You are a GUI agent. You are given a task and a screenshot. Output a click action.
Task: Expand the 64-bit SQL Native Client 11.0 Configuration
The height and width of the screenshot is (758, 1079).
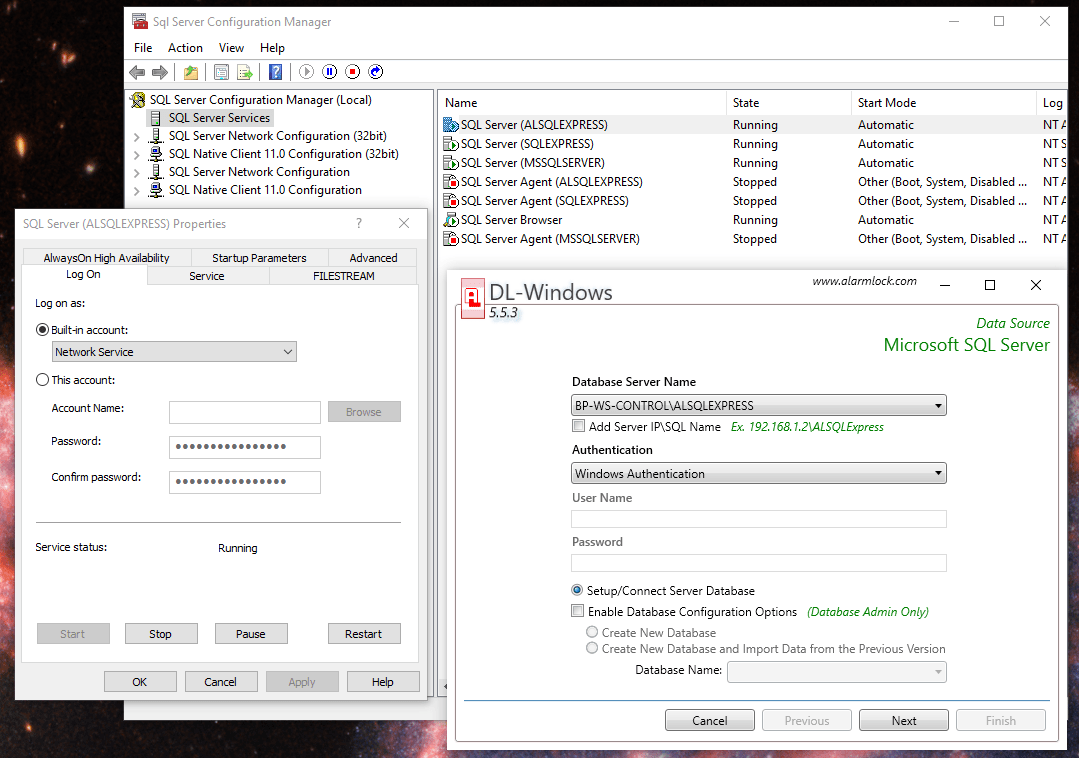[136, 191]
